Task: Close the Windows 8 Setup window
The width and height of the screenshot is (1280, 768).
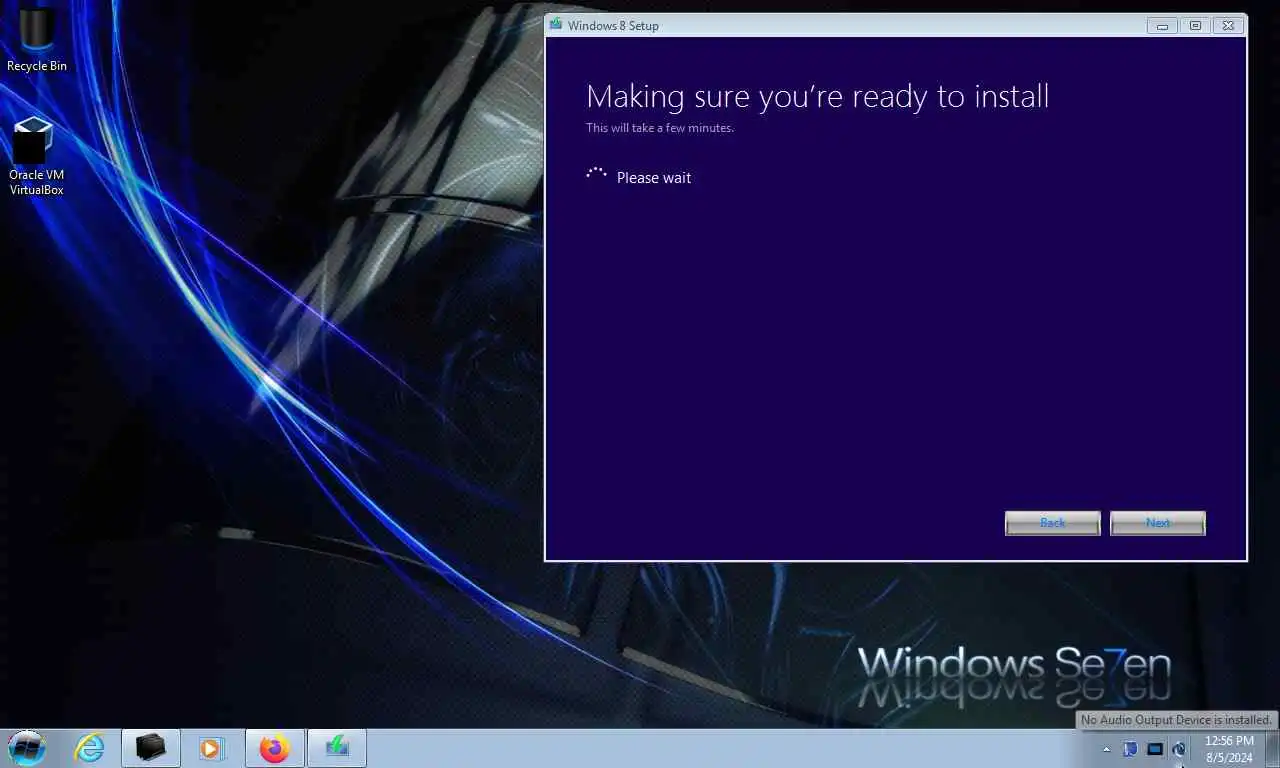Action: coord(1229,26)
